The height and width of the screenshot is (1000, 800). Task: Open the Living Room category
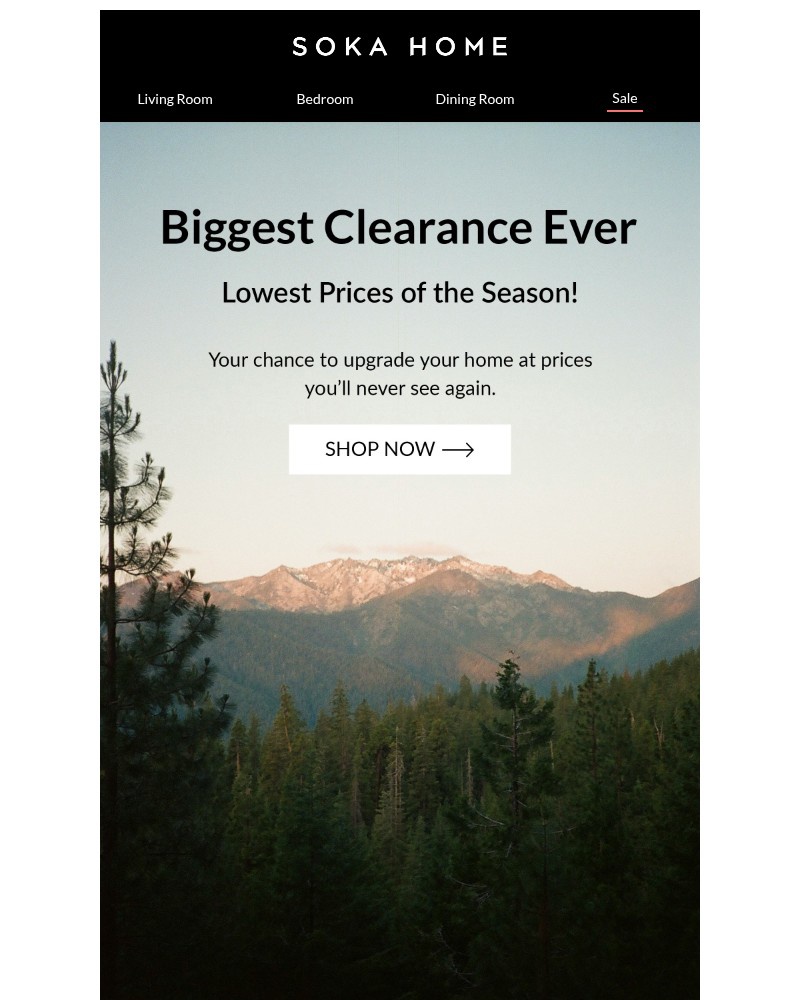pyautogui.click(x=175, y=99)
